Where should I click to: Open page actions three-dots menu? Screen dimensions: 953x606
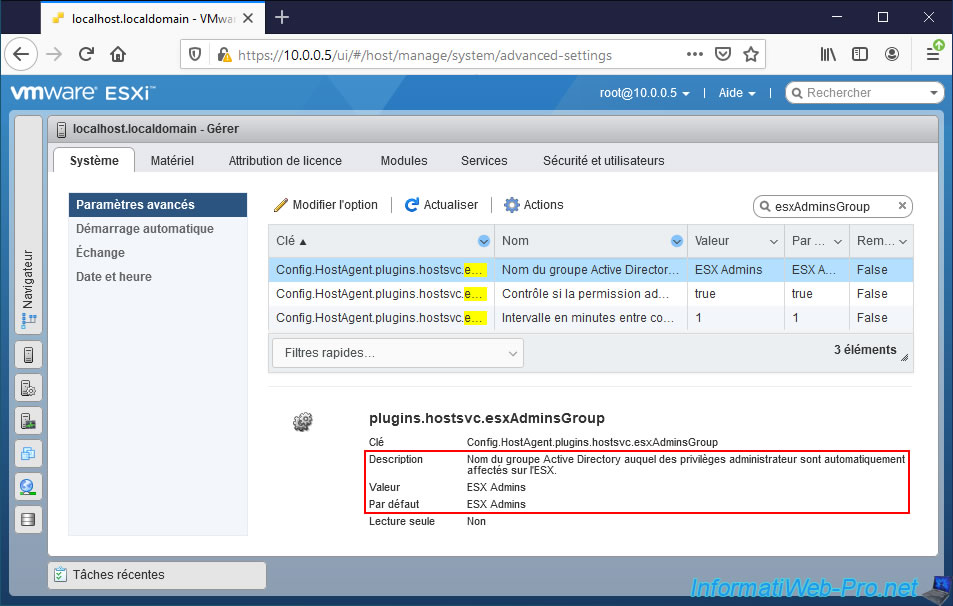pyautogui.click(x=695, y=54)
